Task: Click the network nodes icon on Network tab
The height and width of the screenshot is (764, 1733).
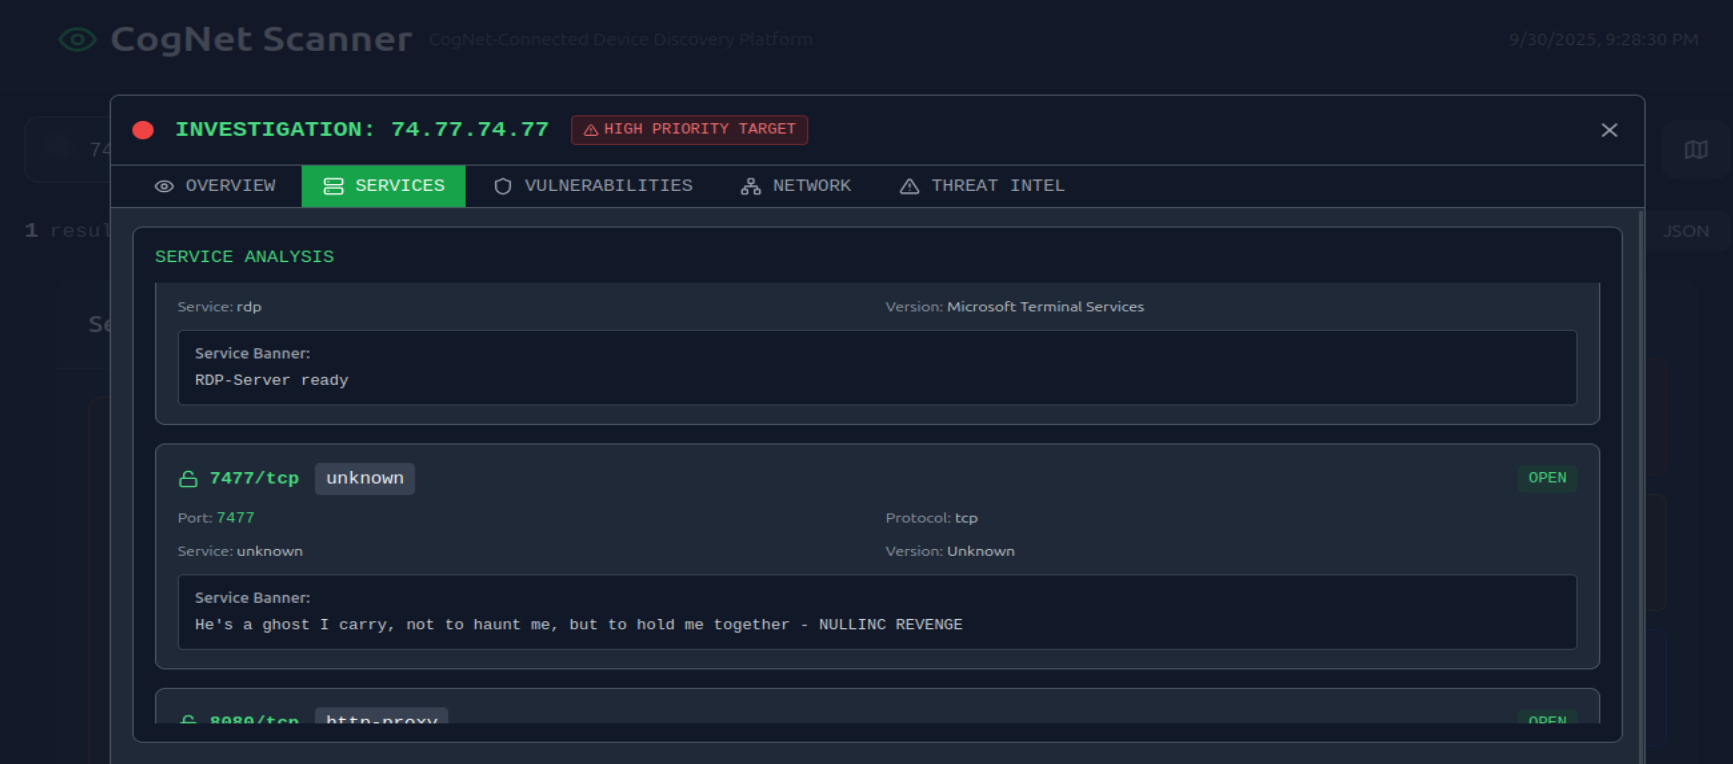Action: (750, 187)
